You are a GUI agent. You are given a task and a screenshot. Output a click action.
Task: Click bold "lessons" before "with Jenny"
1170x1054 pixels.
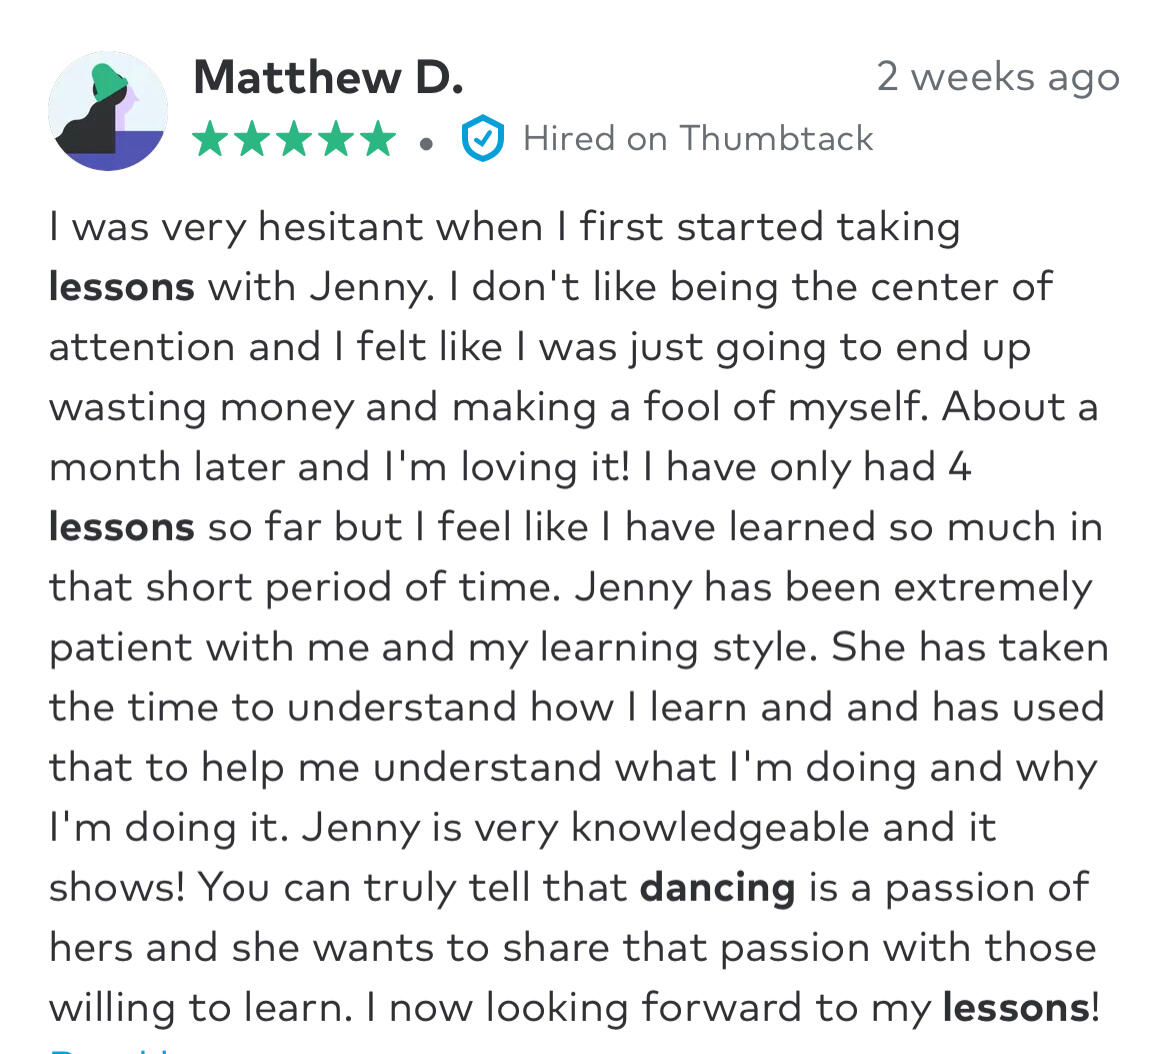[x=122, y=287]
